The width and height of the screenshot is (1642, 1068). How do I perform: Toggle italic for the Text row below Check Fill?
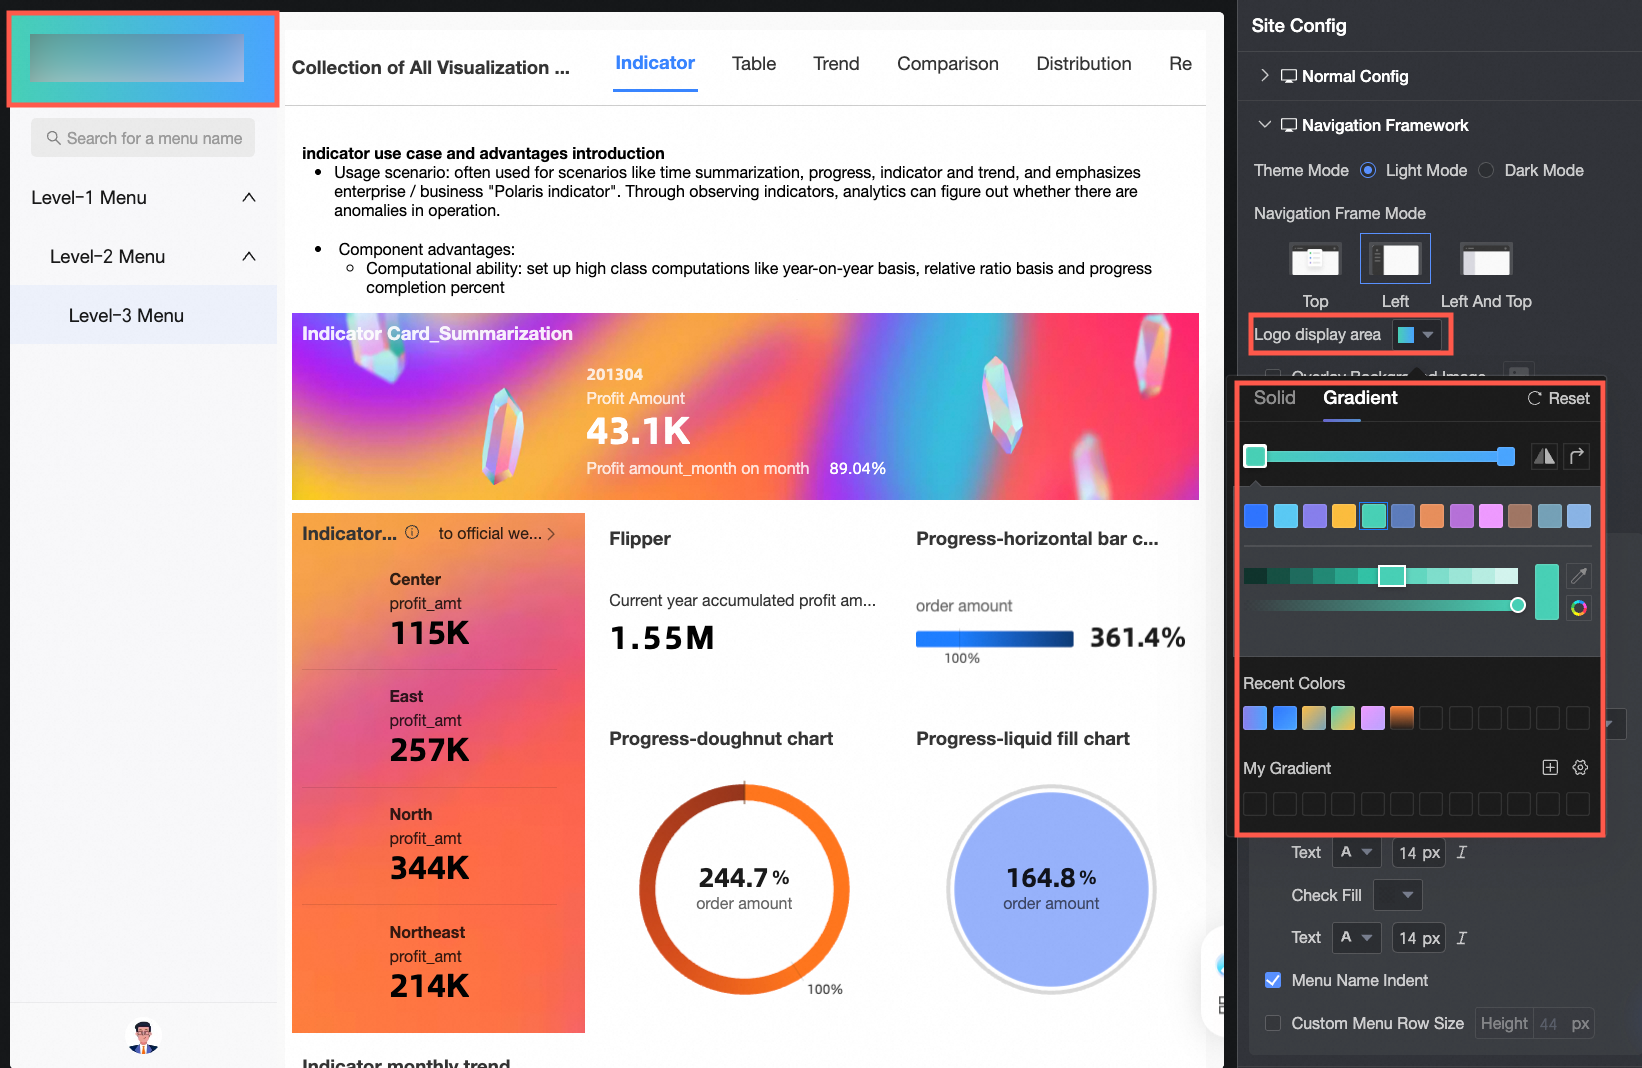[x=1462, y=938]
